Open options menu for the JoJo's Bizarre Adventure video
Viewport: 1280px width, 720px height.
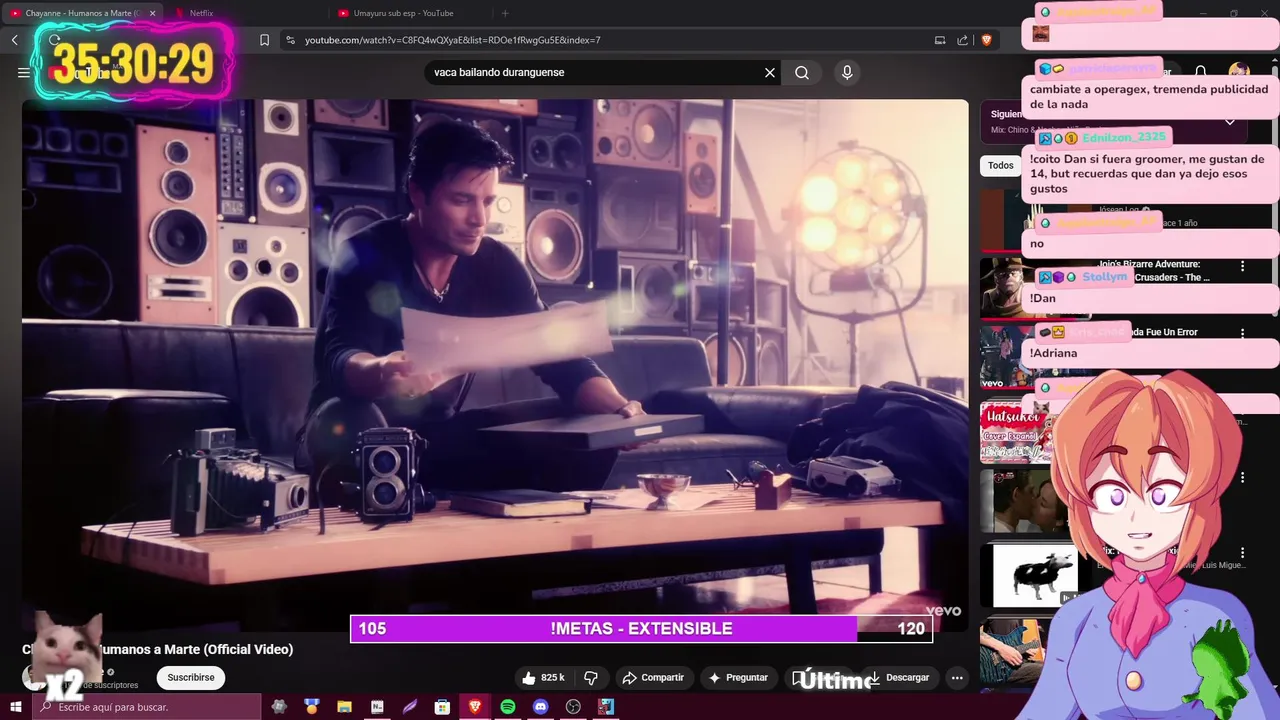[1243, 266]
